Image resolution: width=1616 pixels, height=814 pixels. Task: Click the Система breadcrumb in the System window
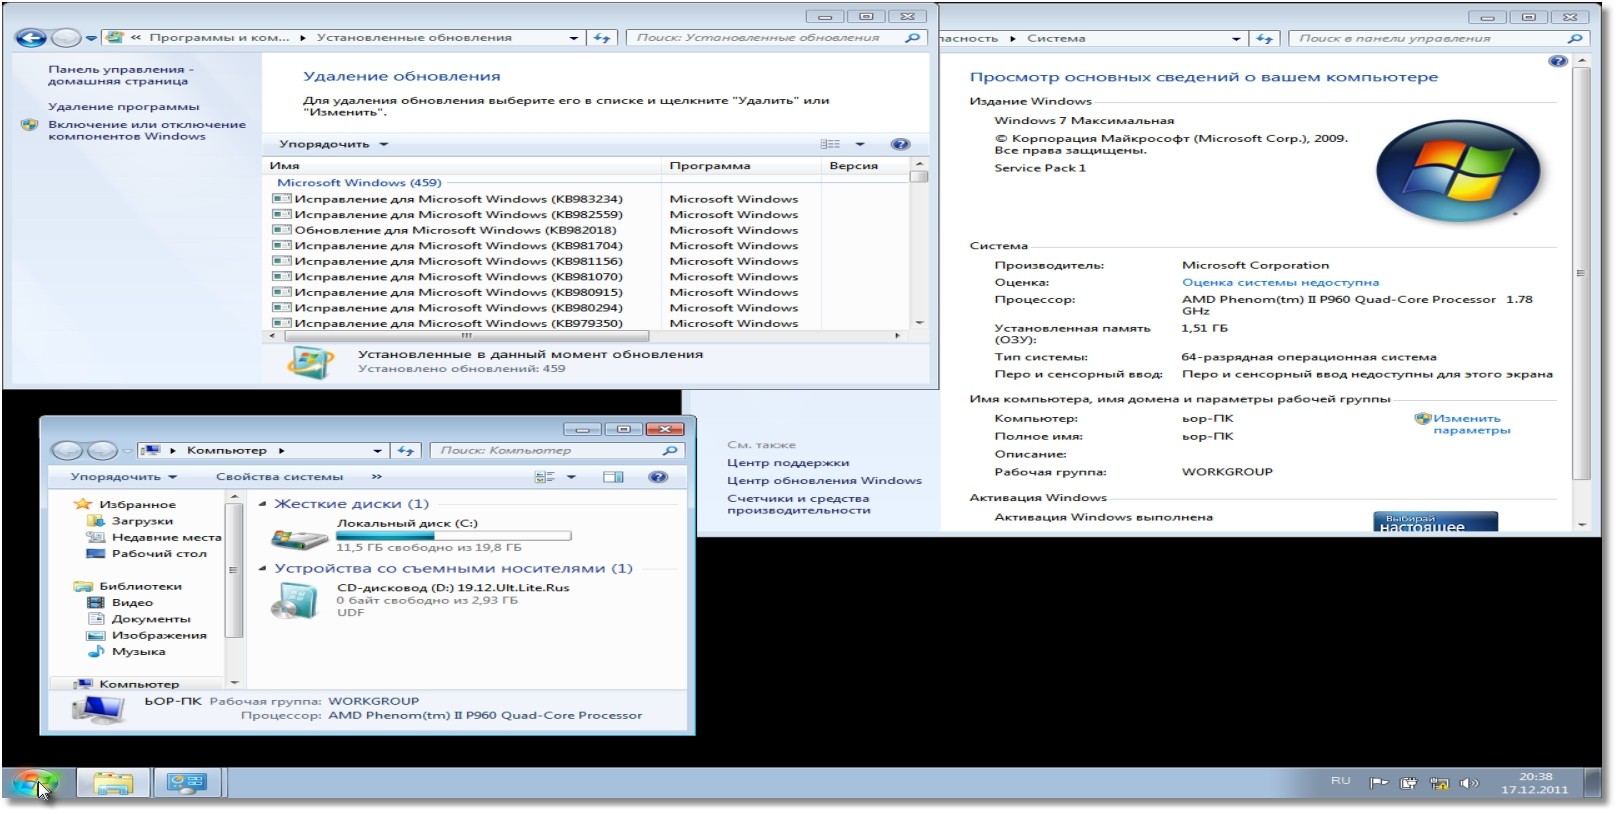pos(1056,38)
